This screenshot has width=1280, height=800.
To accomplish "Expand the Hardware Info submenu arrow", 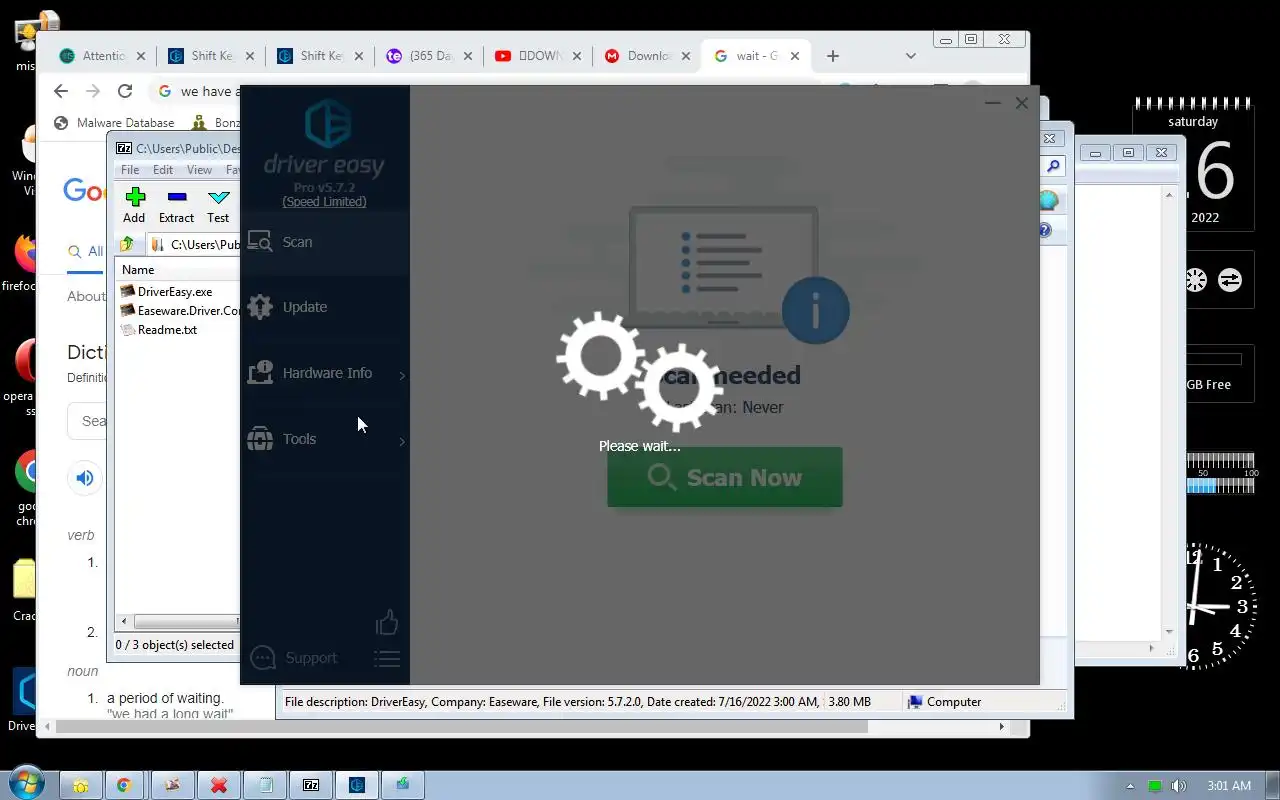I will click(x=402, y=375).
